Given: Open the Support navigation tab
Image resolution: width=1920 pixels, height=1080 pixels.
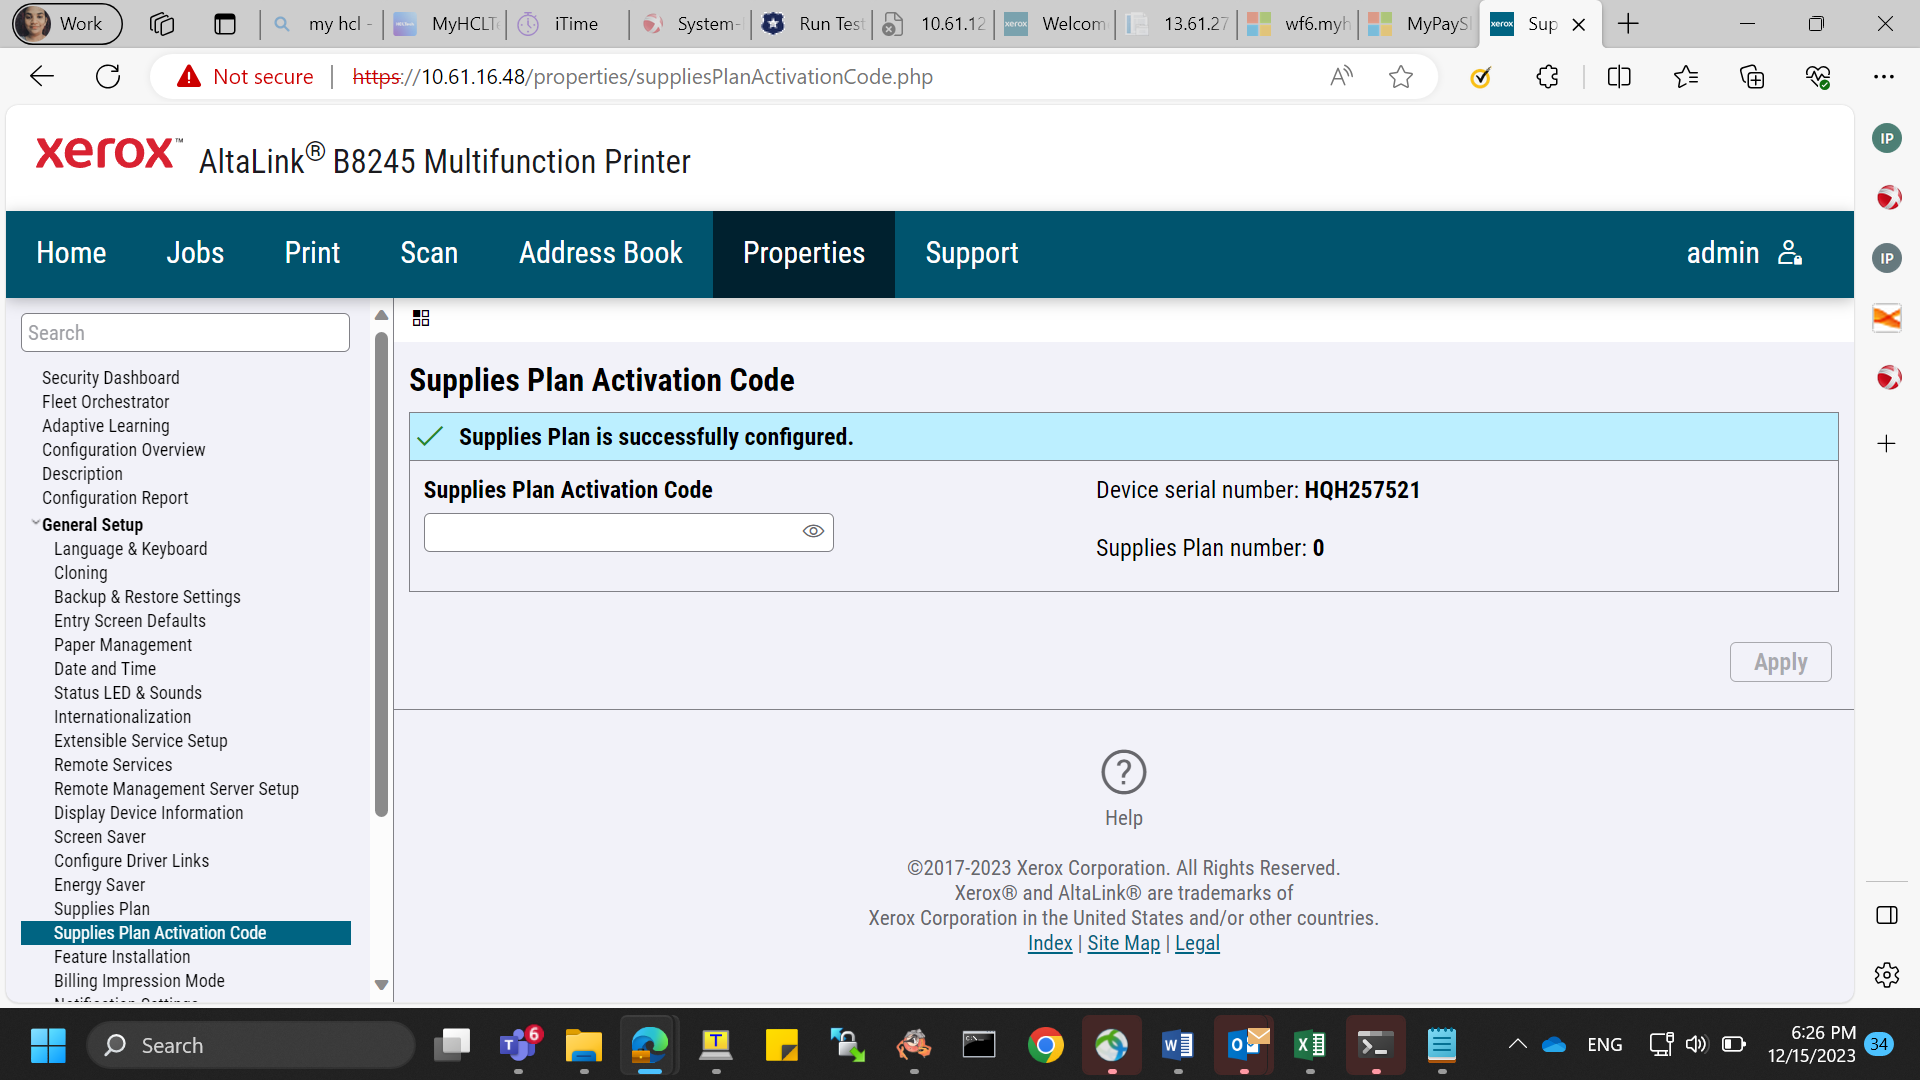Looking at the screenshot, I should pyautogui.click(x=971, y=254).
